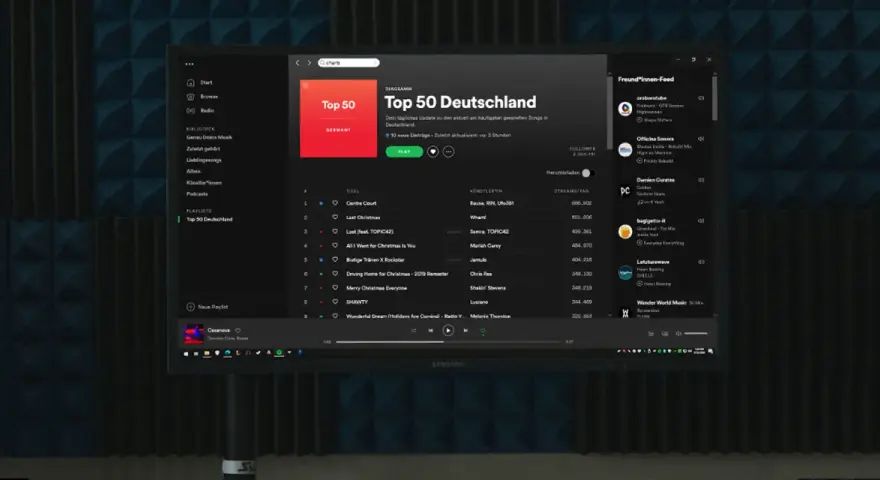The height and width of the screenshot is (480, 880).
Task: Click the search field containing charts
Action: click(349, 63)
